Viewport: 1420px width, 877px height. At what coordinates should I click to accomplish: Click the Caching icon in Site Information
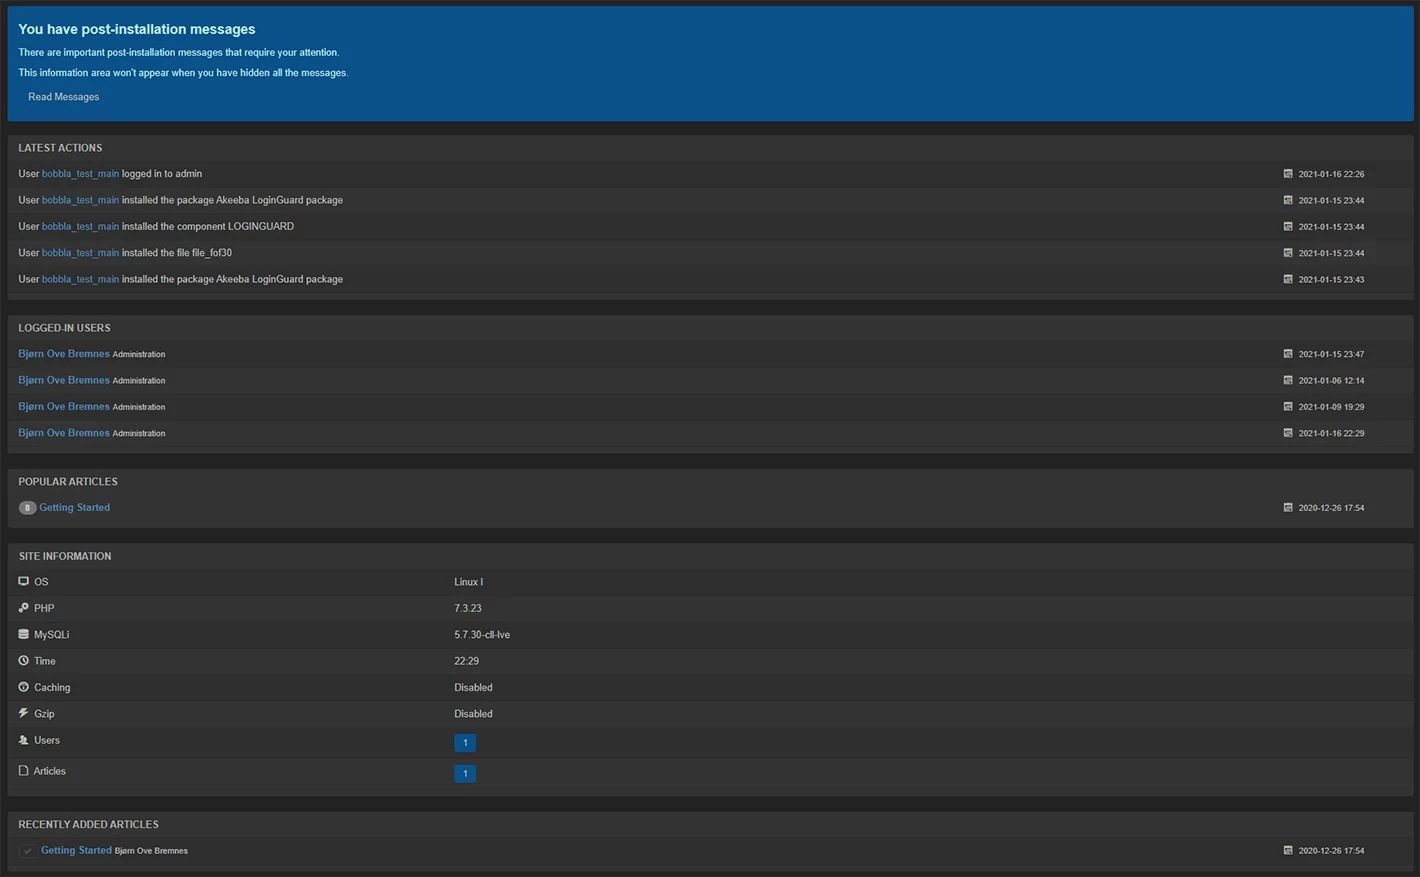tap(23, 687)
